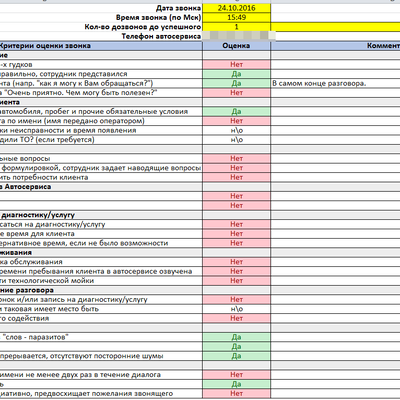Select the 'Оценка' column header
The width and height of the screenshot is (400, 400).
coord(236,46)
